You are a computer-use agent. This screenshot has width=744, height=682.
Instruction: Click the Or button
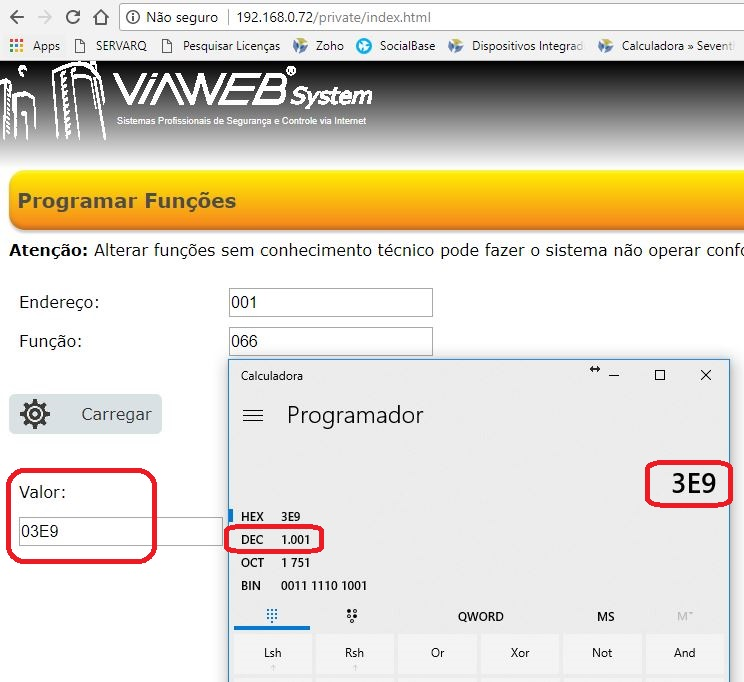[437, 654]
